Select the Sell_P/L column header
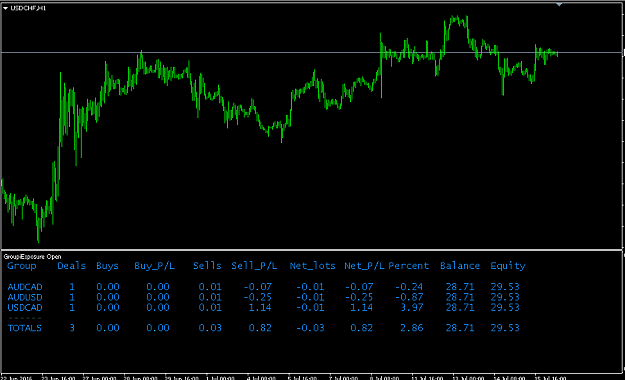Image resolution: width=625 pixels, height=380 pixels. click(x=254, y=266)
